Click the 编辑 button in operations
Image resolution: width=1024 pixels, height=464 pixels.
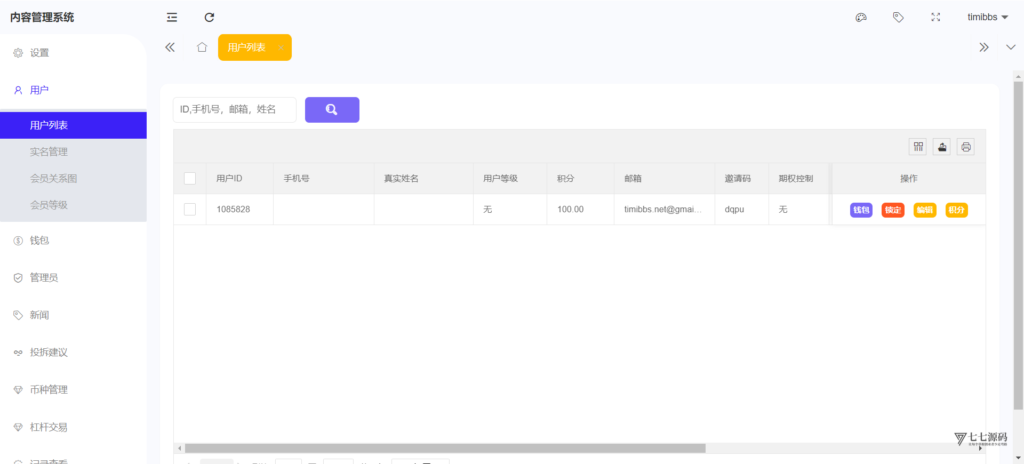(925, 210)
